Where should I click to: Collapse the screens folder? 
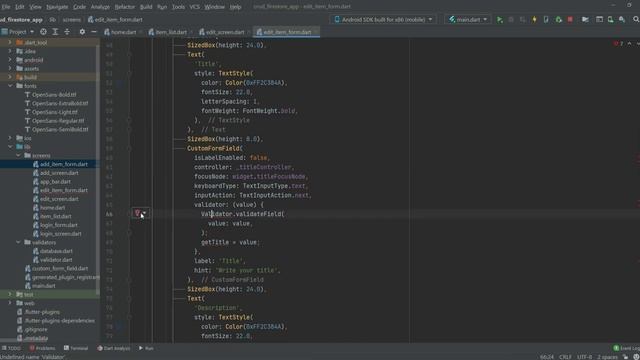18,156
